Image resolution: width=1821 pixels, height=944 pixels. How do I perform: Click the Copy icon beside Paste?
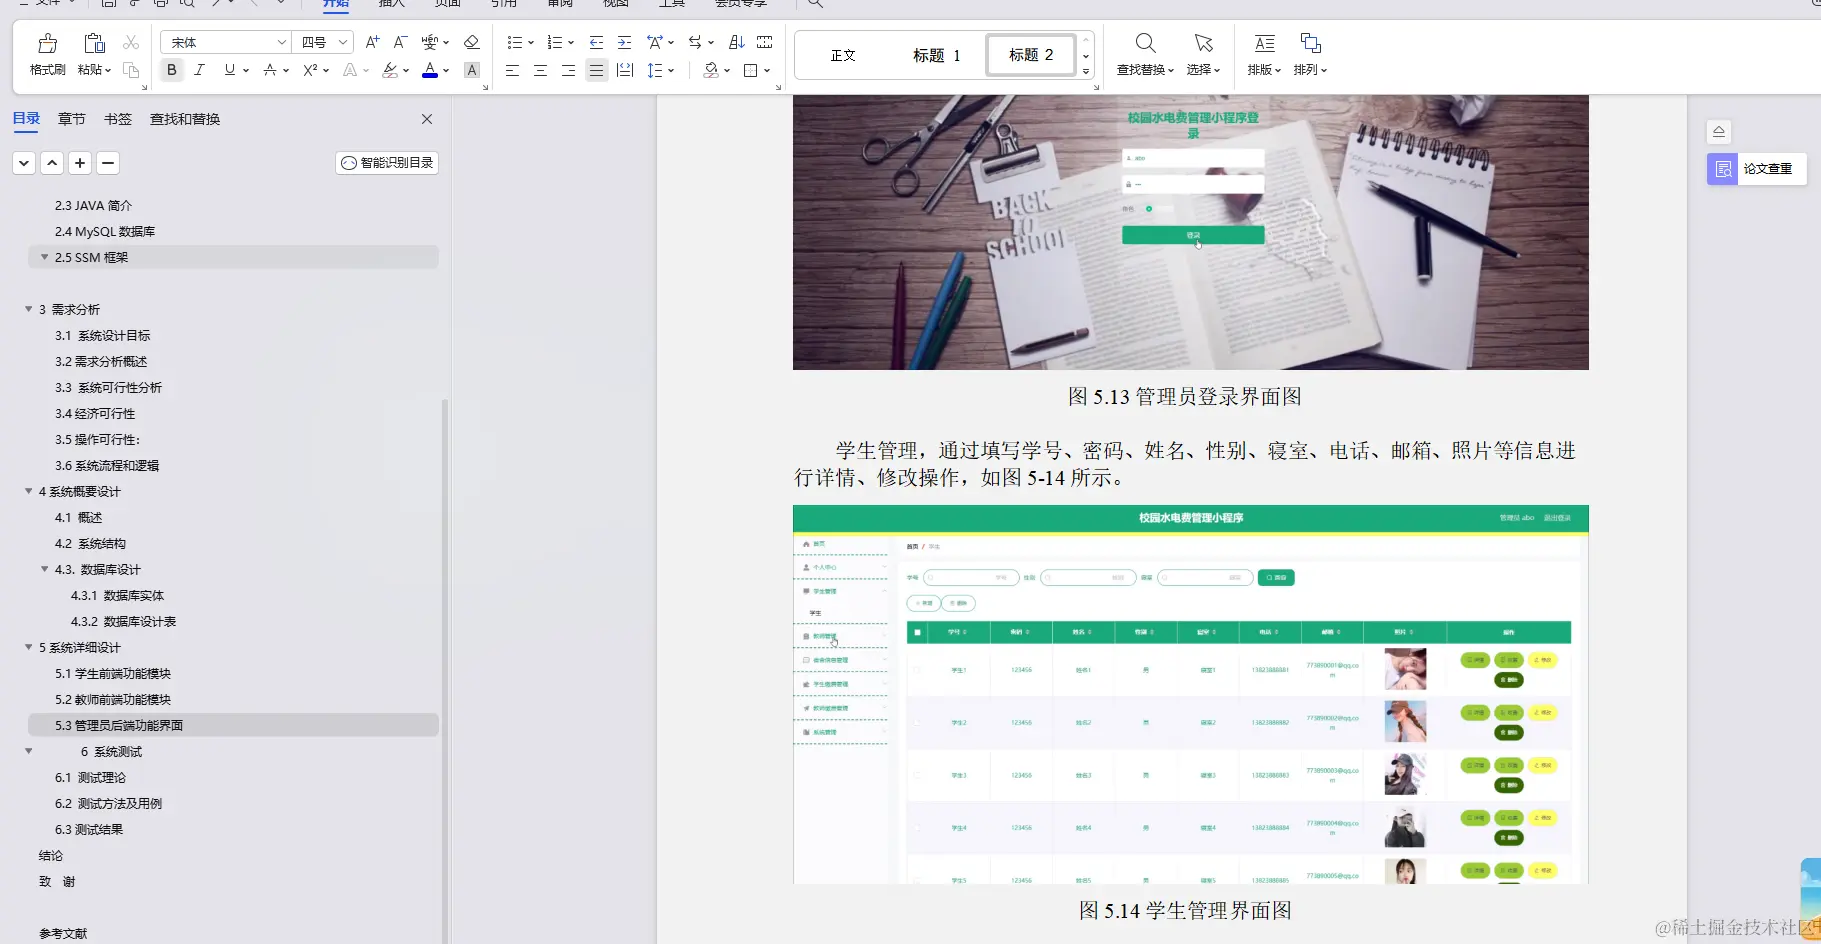pyautogui.click(x=131, y=70)
